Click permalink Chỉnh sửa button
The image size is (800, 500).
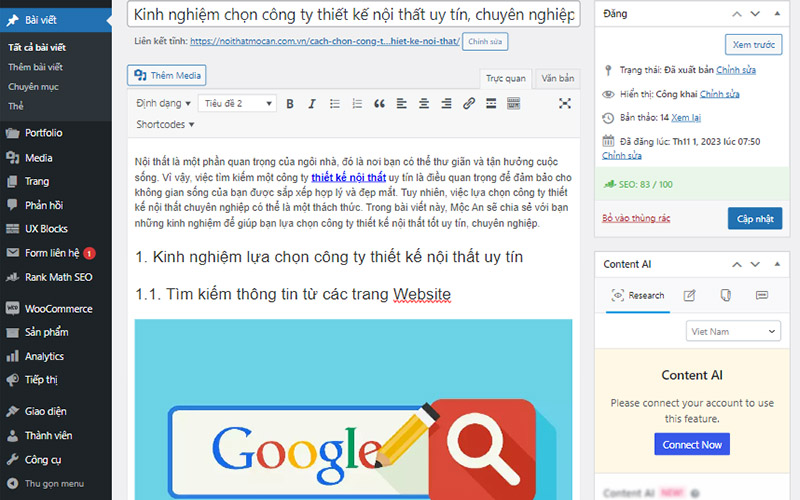(x=485, y=42)
